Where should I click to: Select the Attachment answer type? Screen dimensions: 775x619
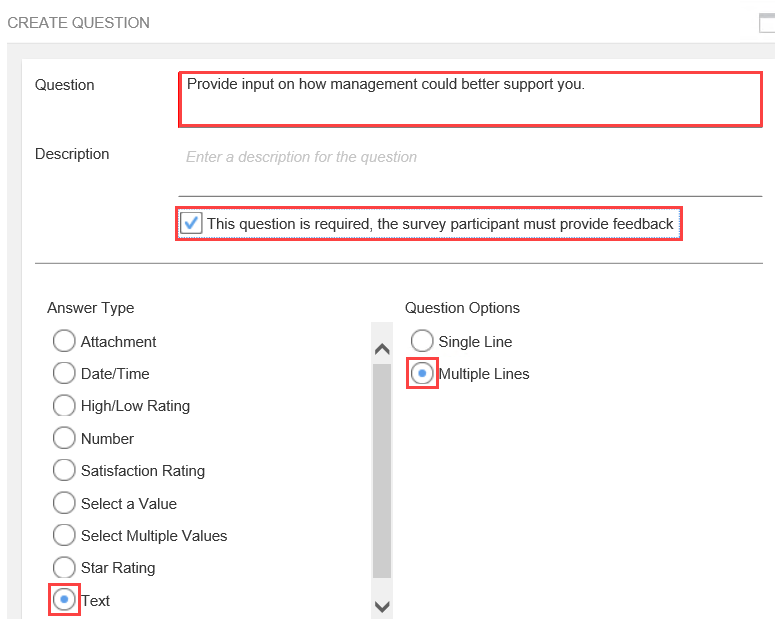[64, 341]
